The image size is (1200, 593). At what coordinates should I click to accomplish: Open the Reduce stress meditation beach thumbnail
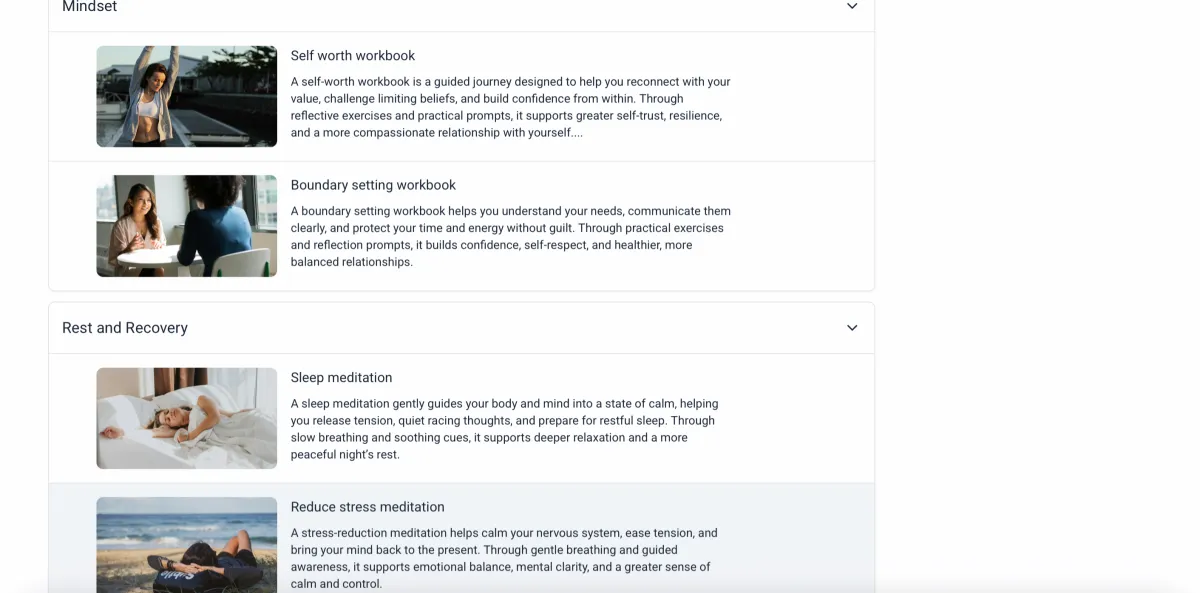[x=187, y=545]
